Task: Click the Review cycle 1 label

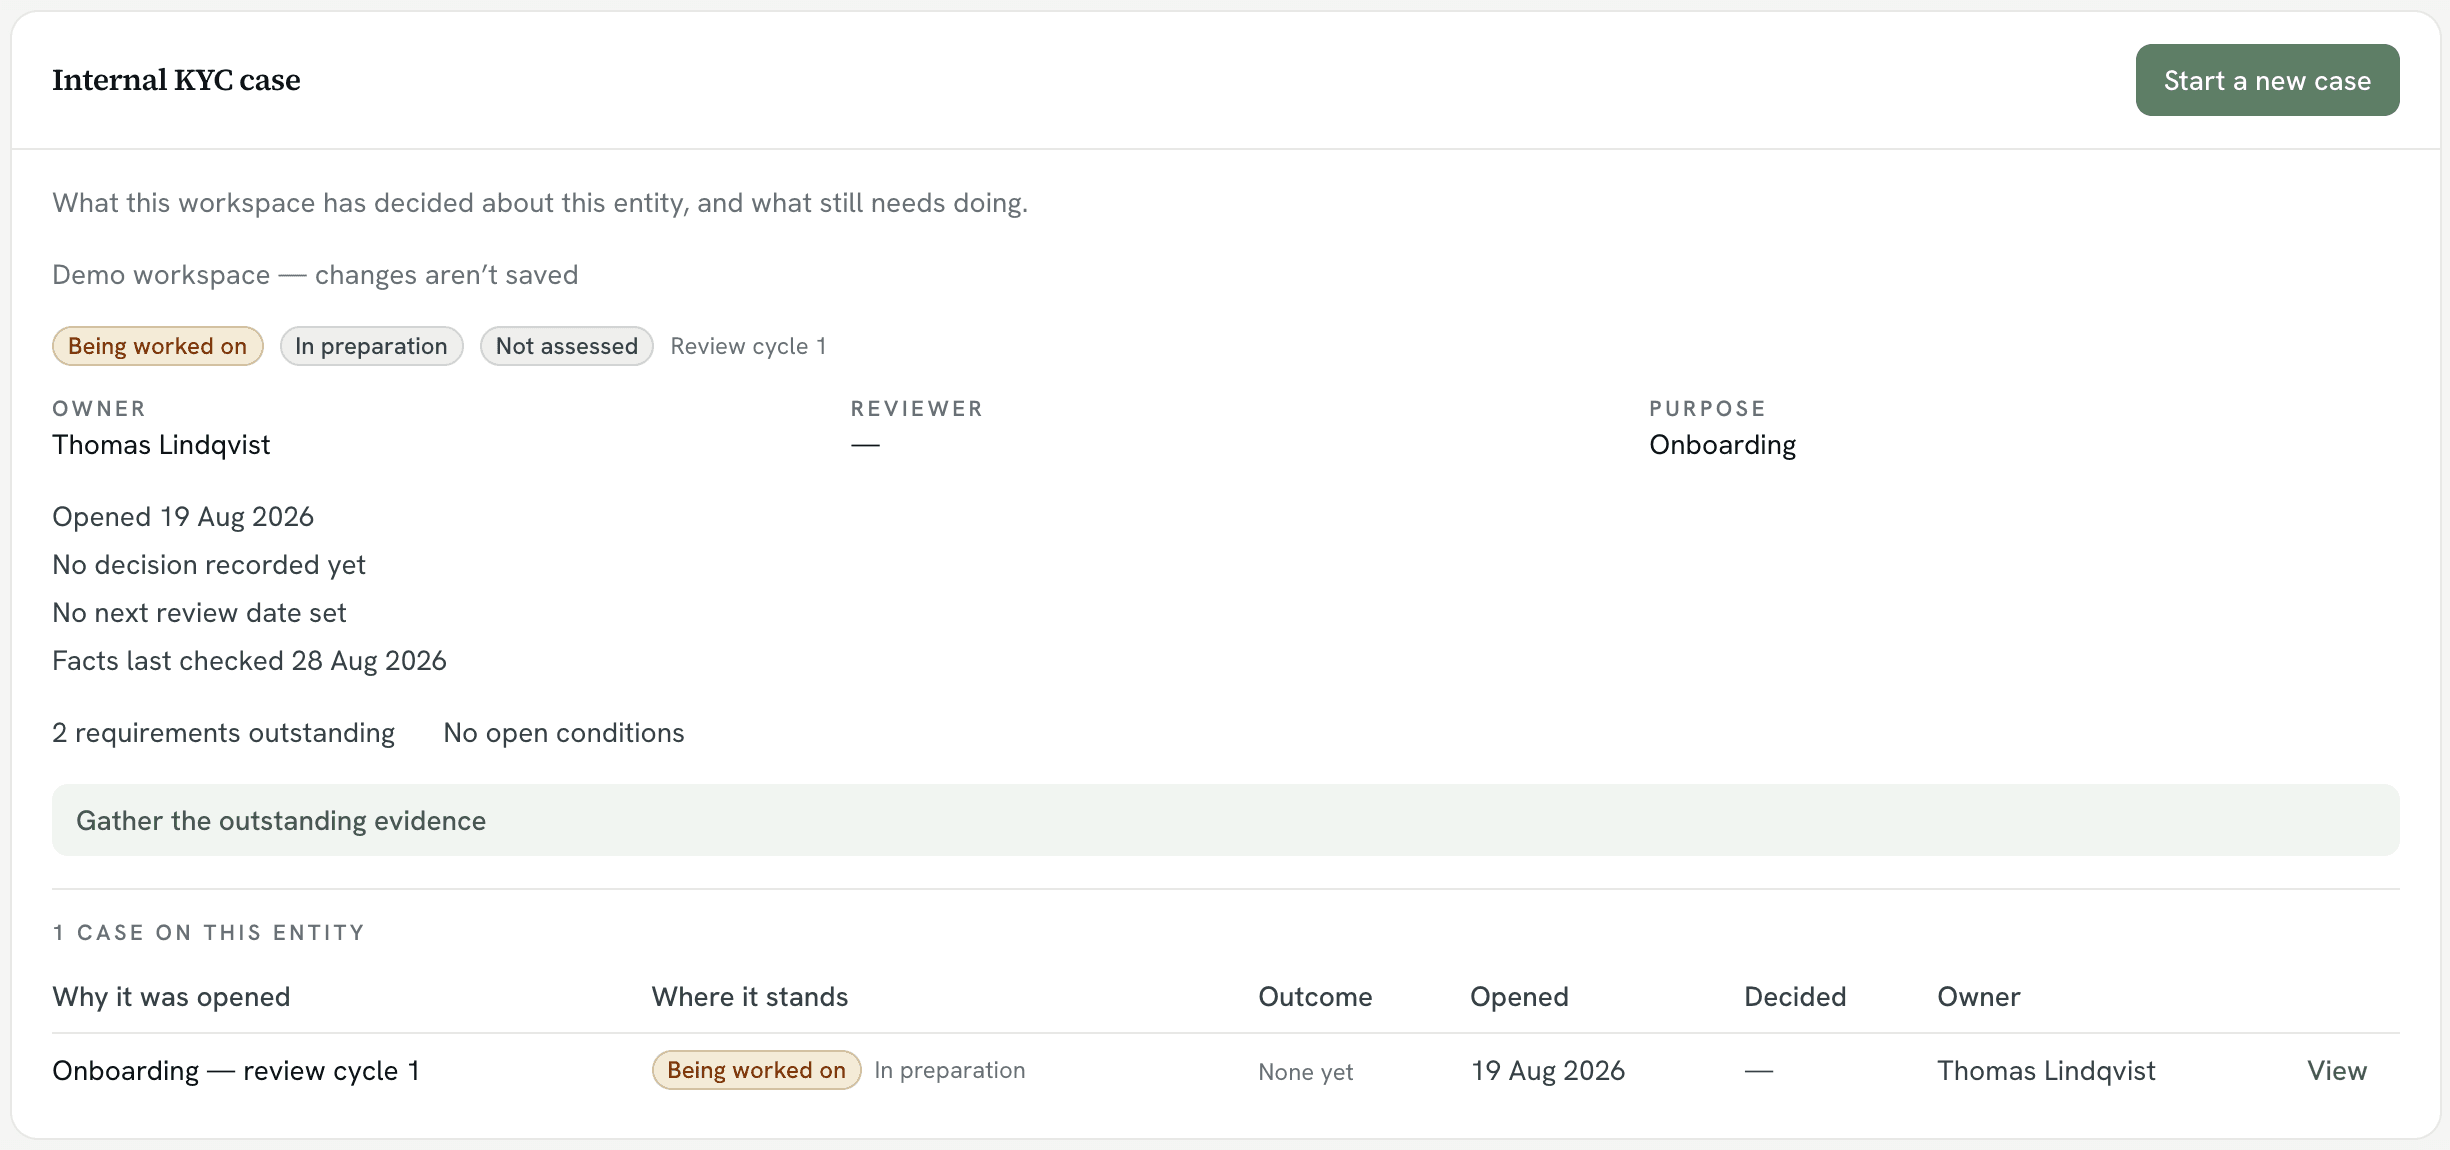Action: coord(748,346)
